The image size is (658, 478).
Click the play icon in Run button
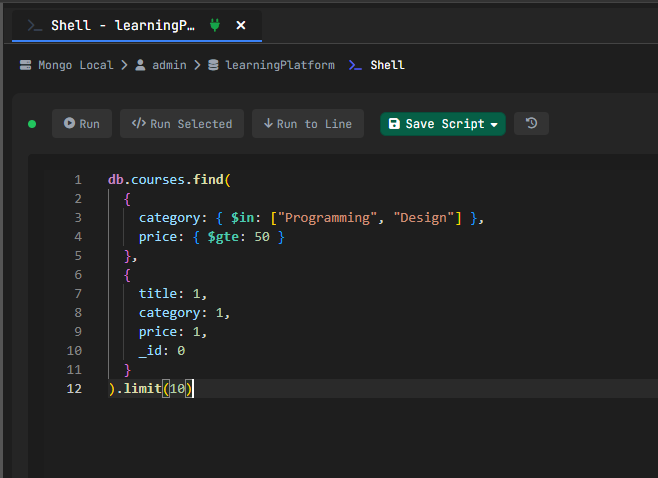[69, 123]
